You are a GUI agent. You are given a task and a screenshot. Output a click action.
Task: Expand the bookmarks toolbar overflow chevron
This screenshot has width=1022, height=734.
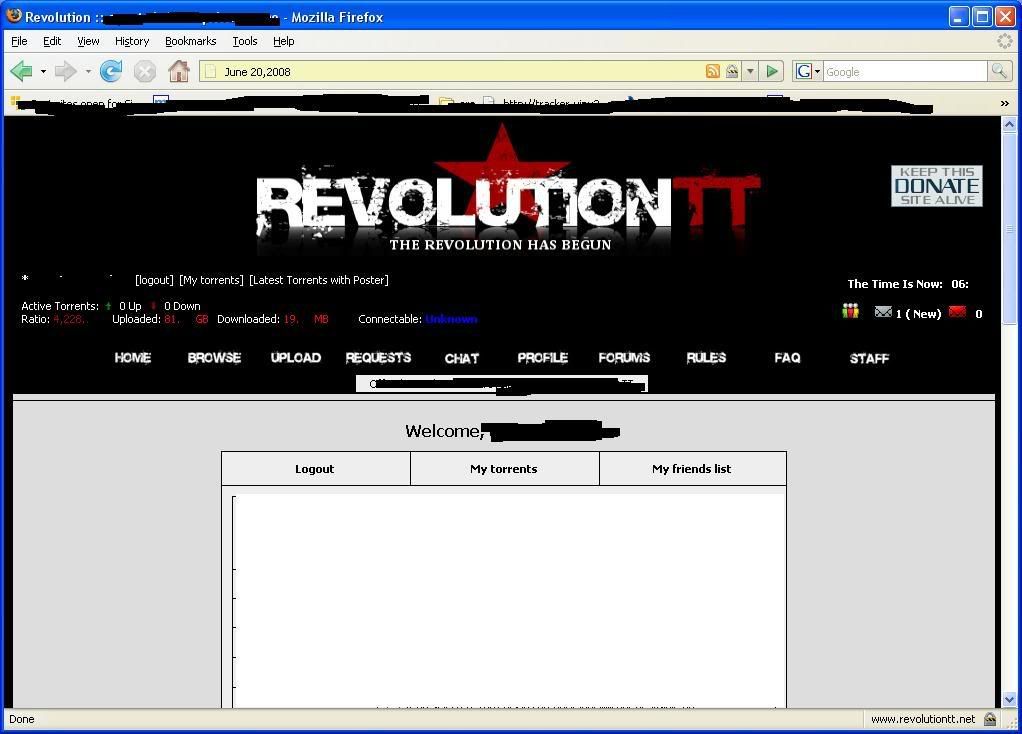click(x=1004, y=103)
